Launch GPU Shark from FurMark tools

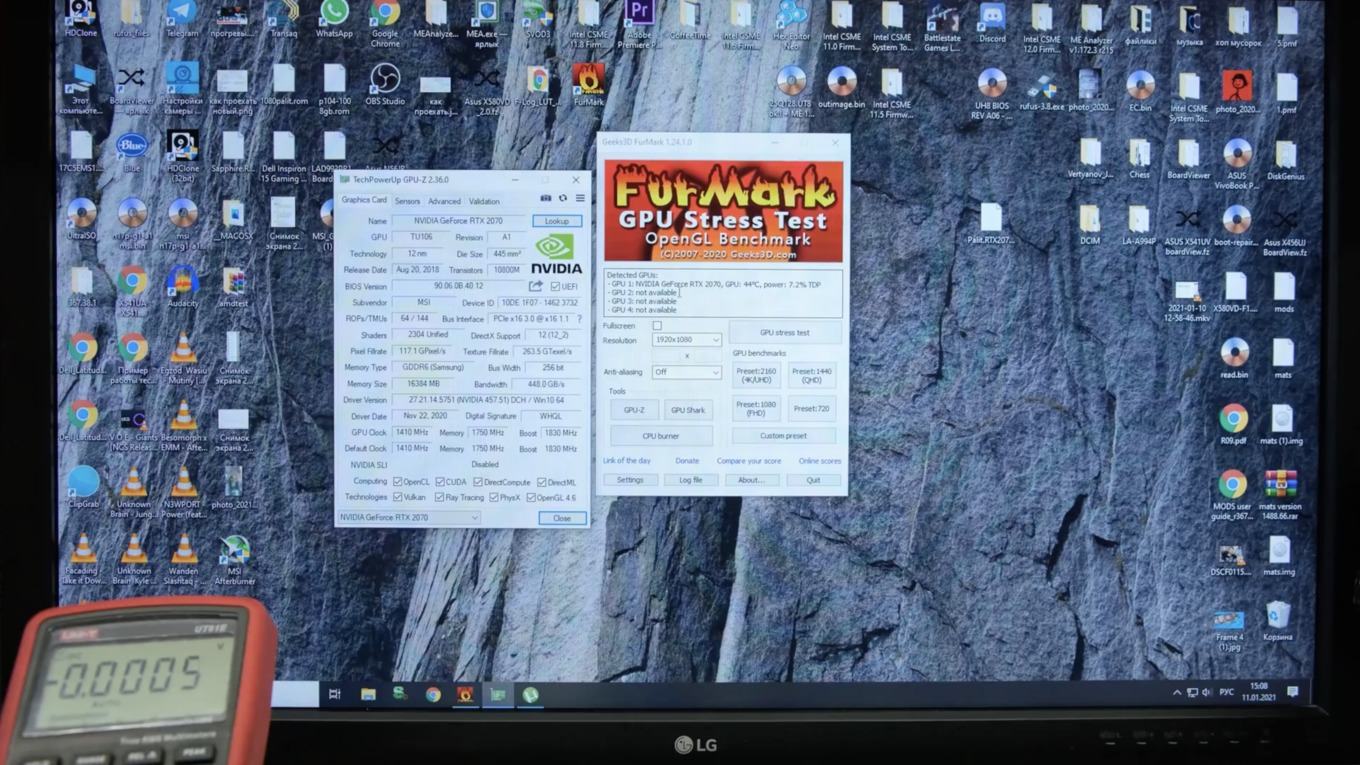(688, 410)
